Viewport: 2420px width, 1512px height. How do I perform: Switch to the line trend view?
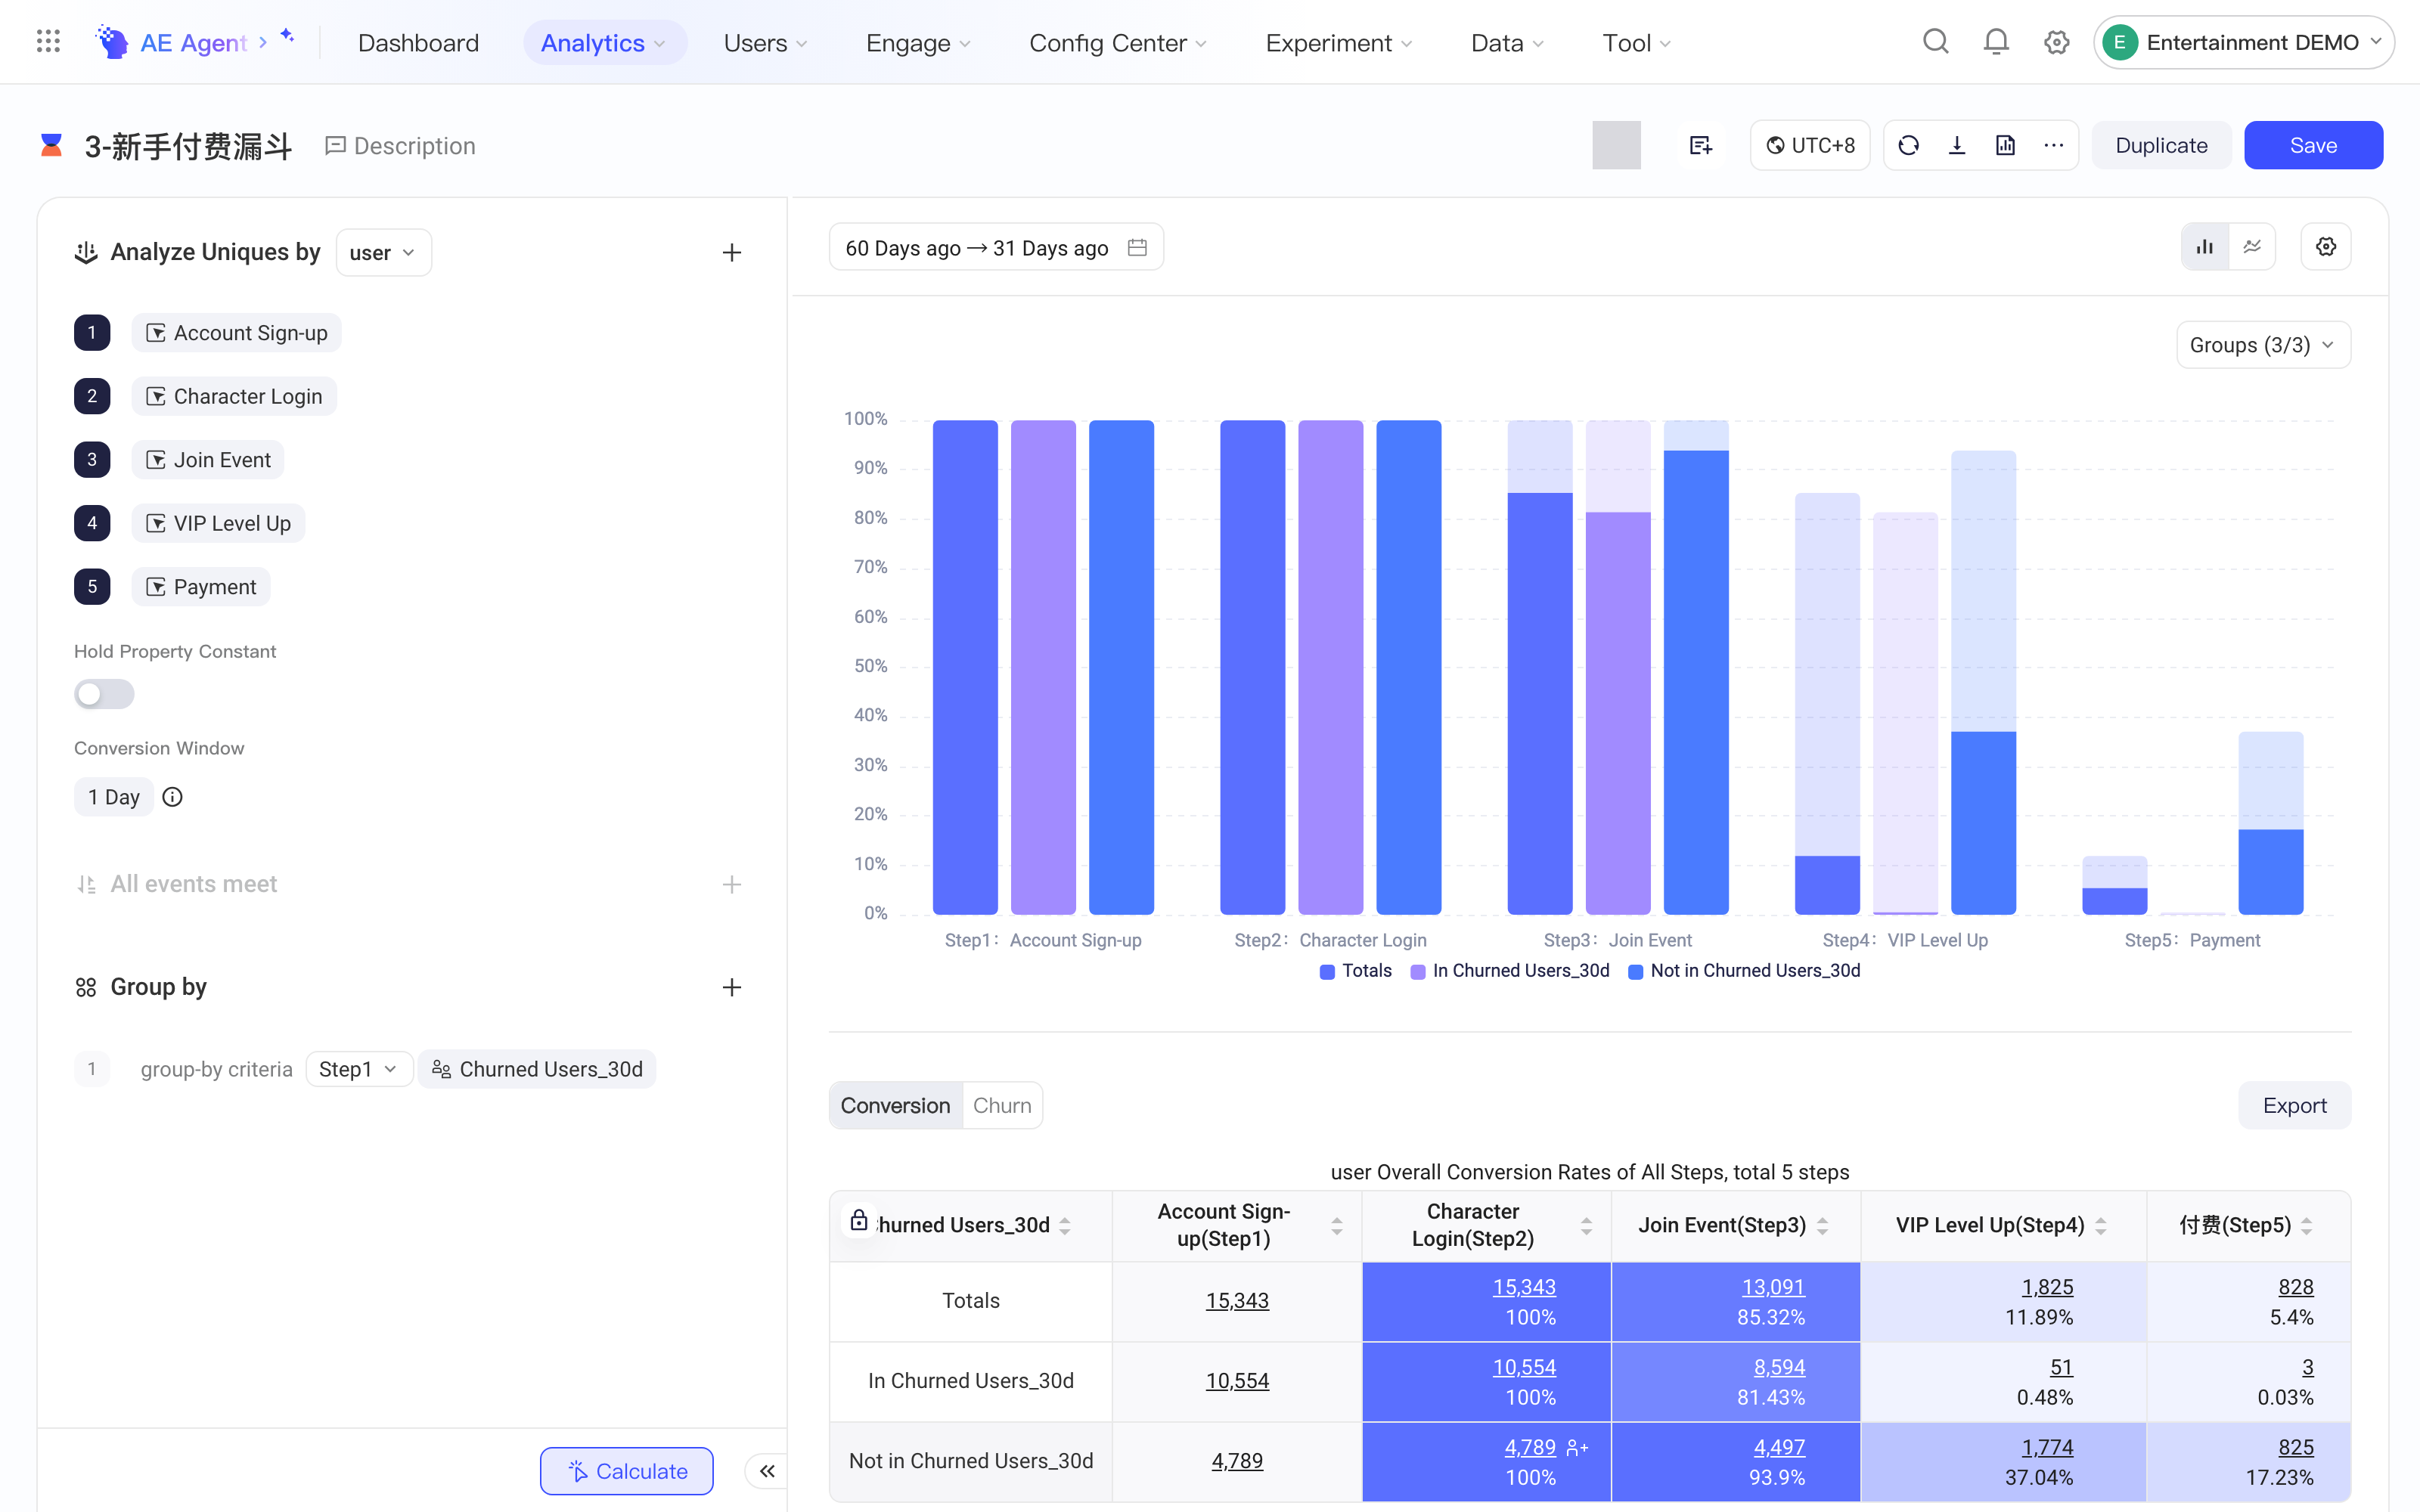[x=2252, y=247]
